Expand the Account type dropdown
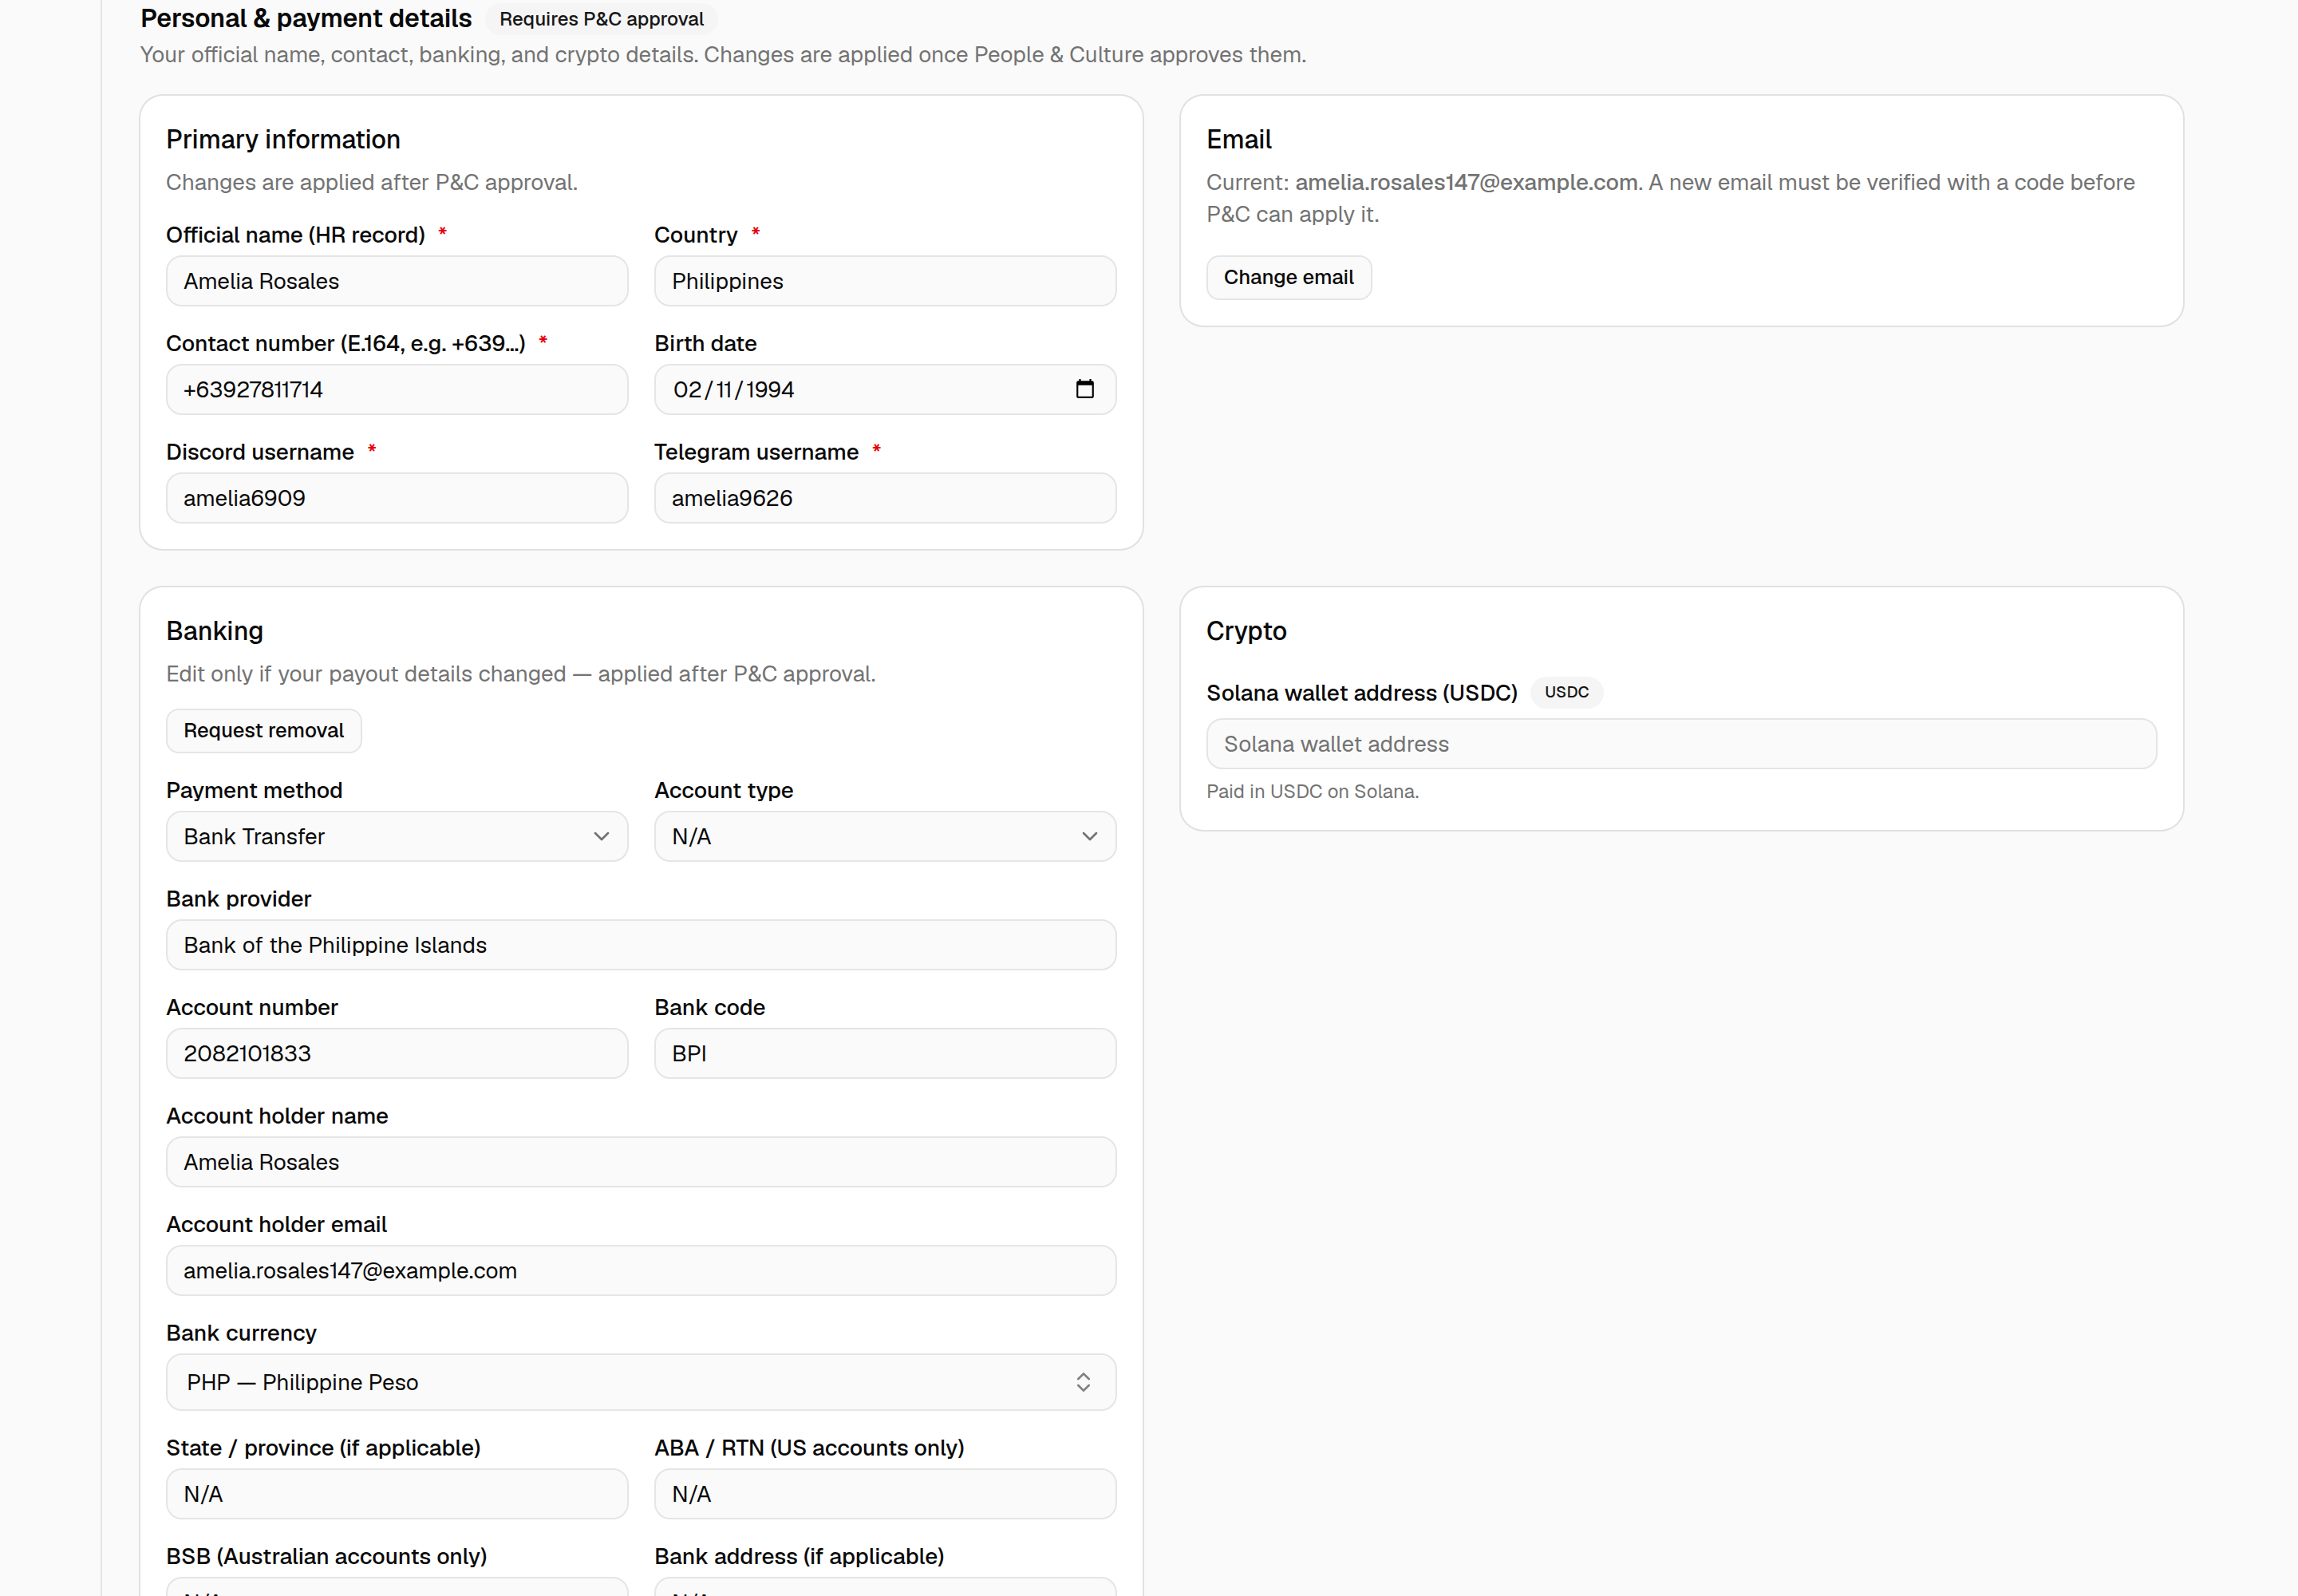2298x1596 pixels. [885, 836]
